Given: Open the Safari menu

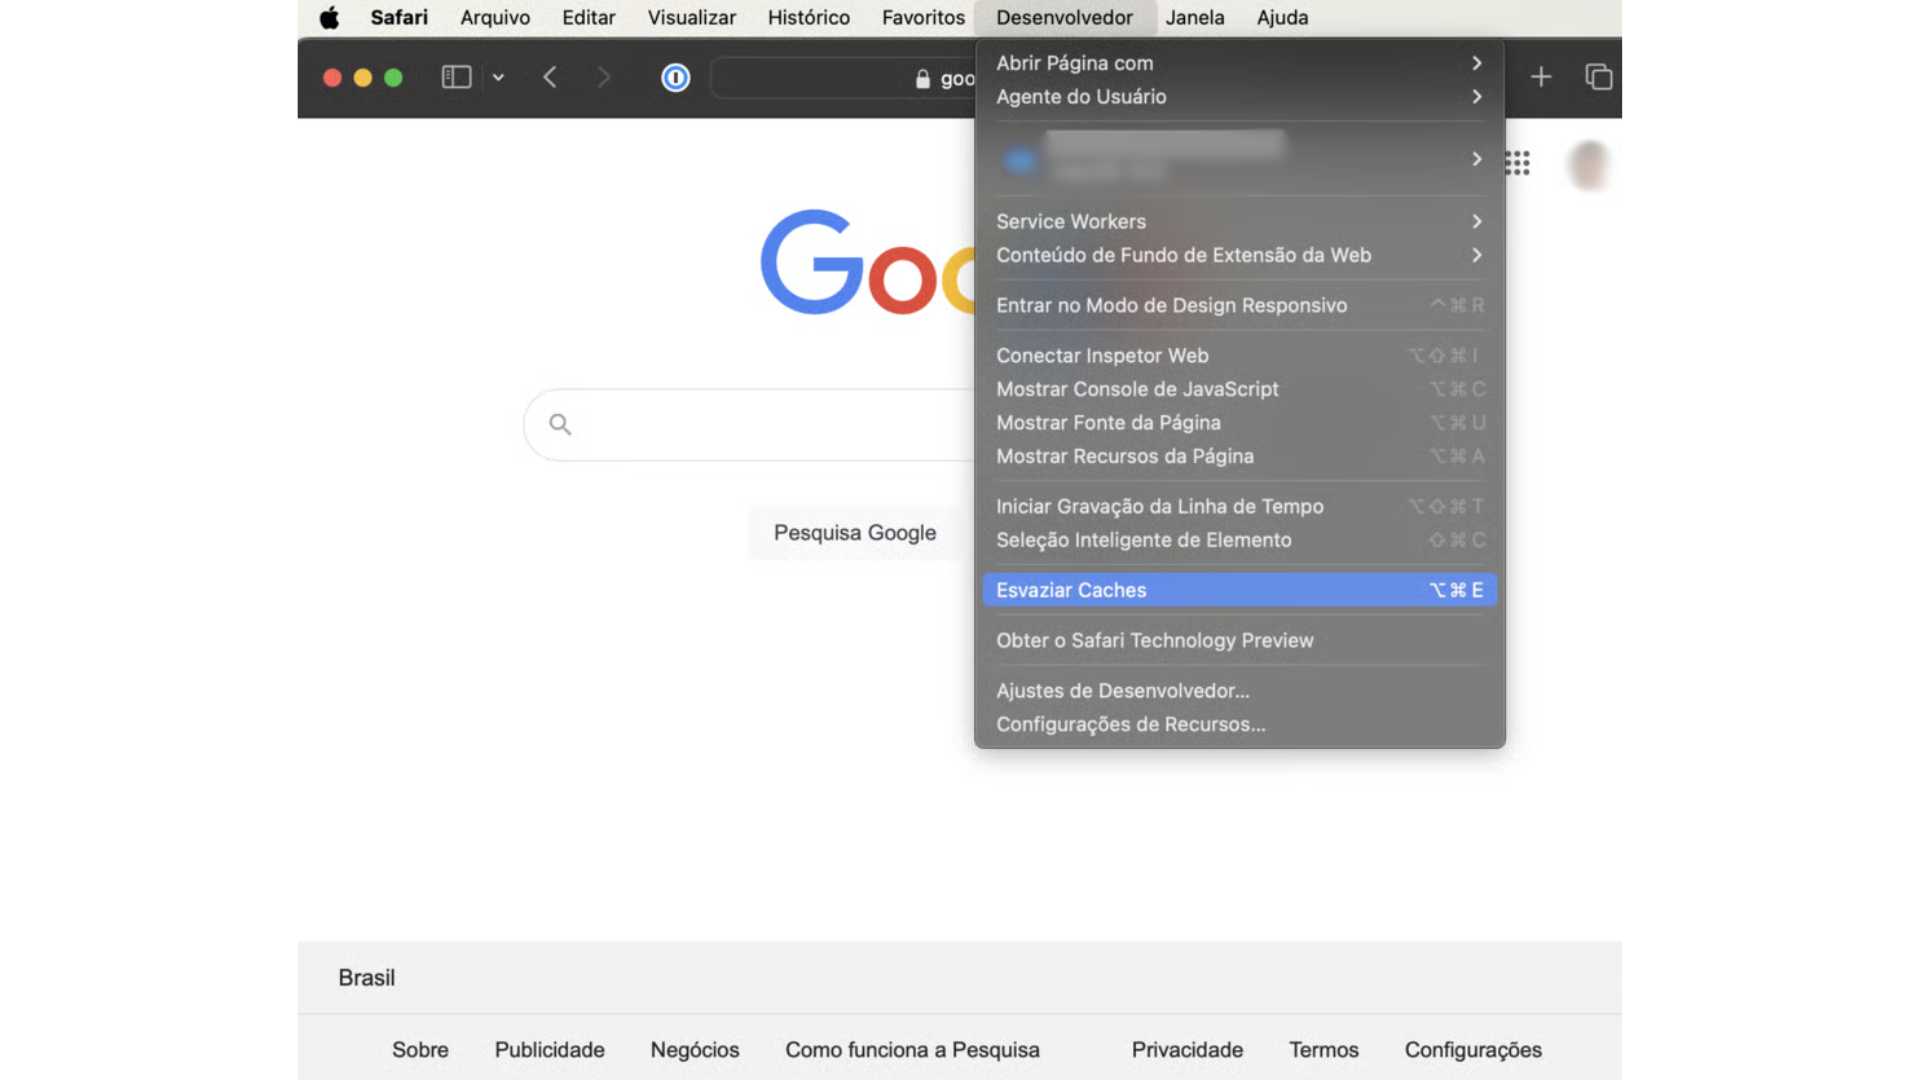Looking at the screenshot, I should click(399, 17).
